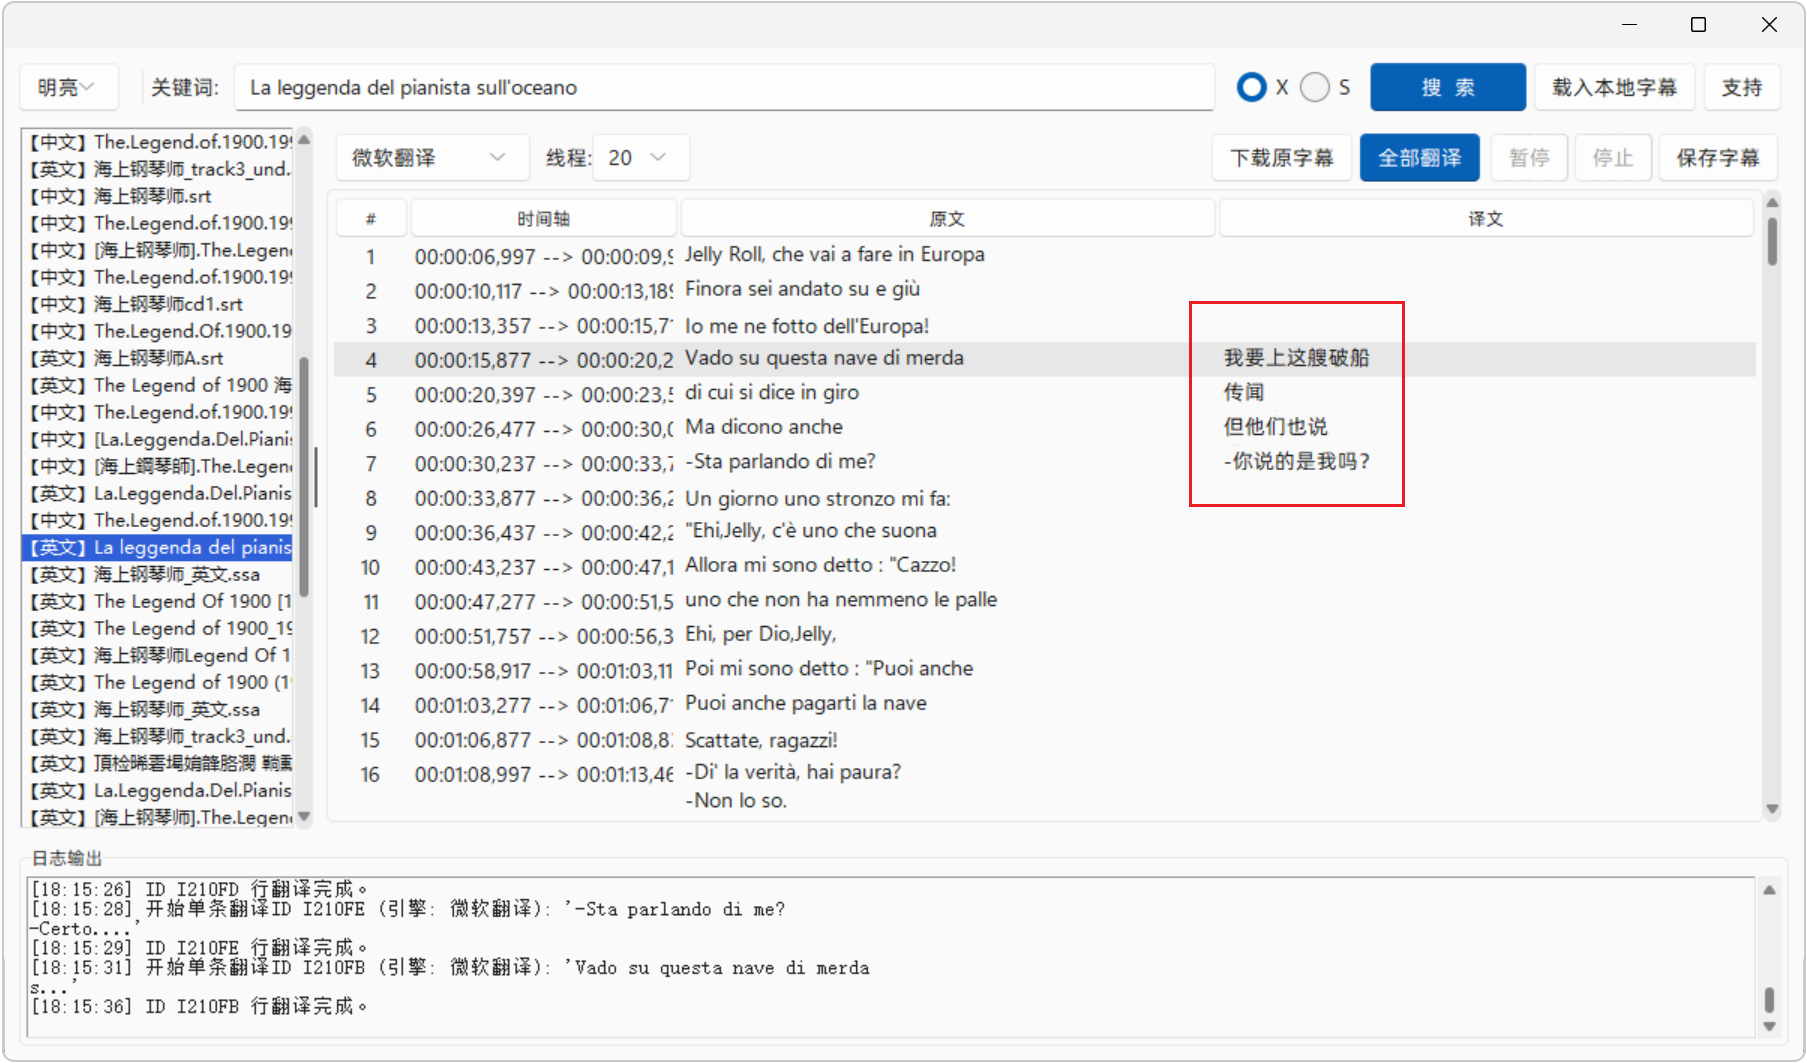Click the 下载原字幕 button
The image size is (1807, 1063).
tap(1281, 158)
